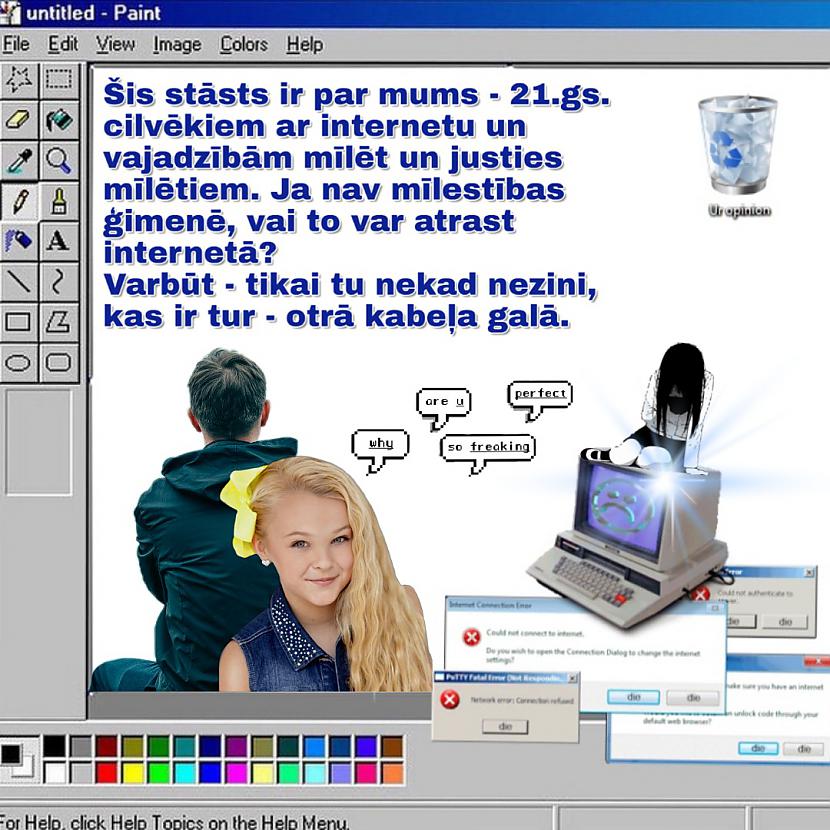The width and height of the screenshot is (830, 830).
Task: Click 'untitled - Paint' title text
Action: tap(93, 13)
